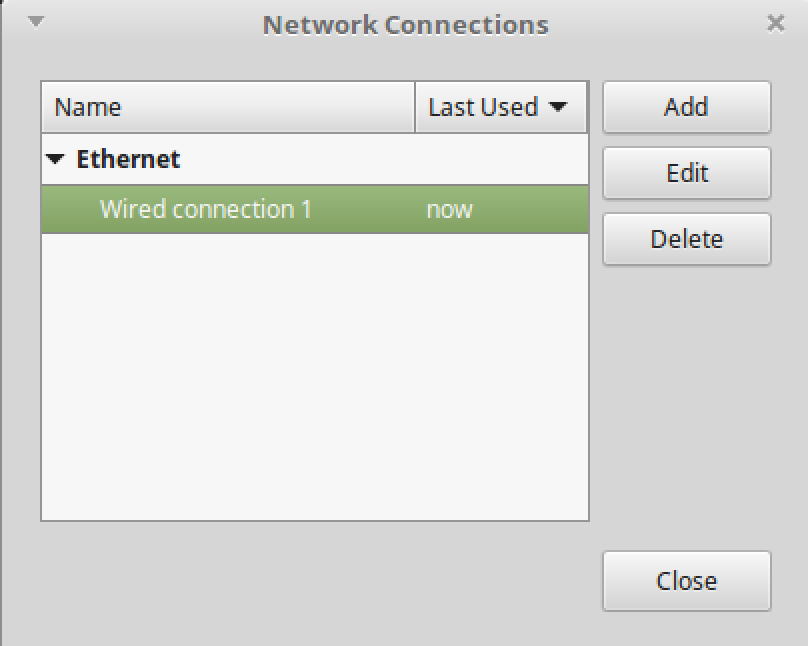
Task: Open the window menu arrow in title bar
Action: [36, 21]
